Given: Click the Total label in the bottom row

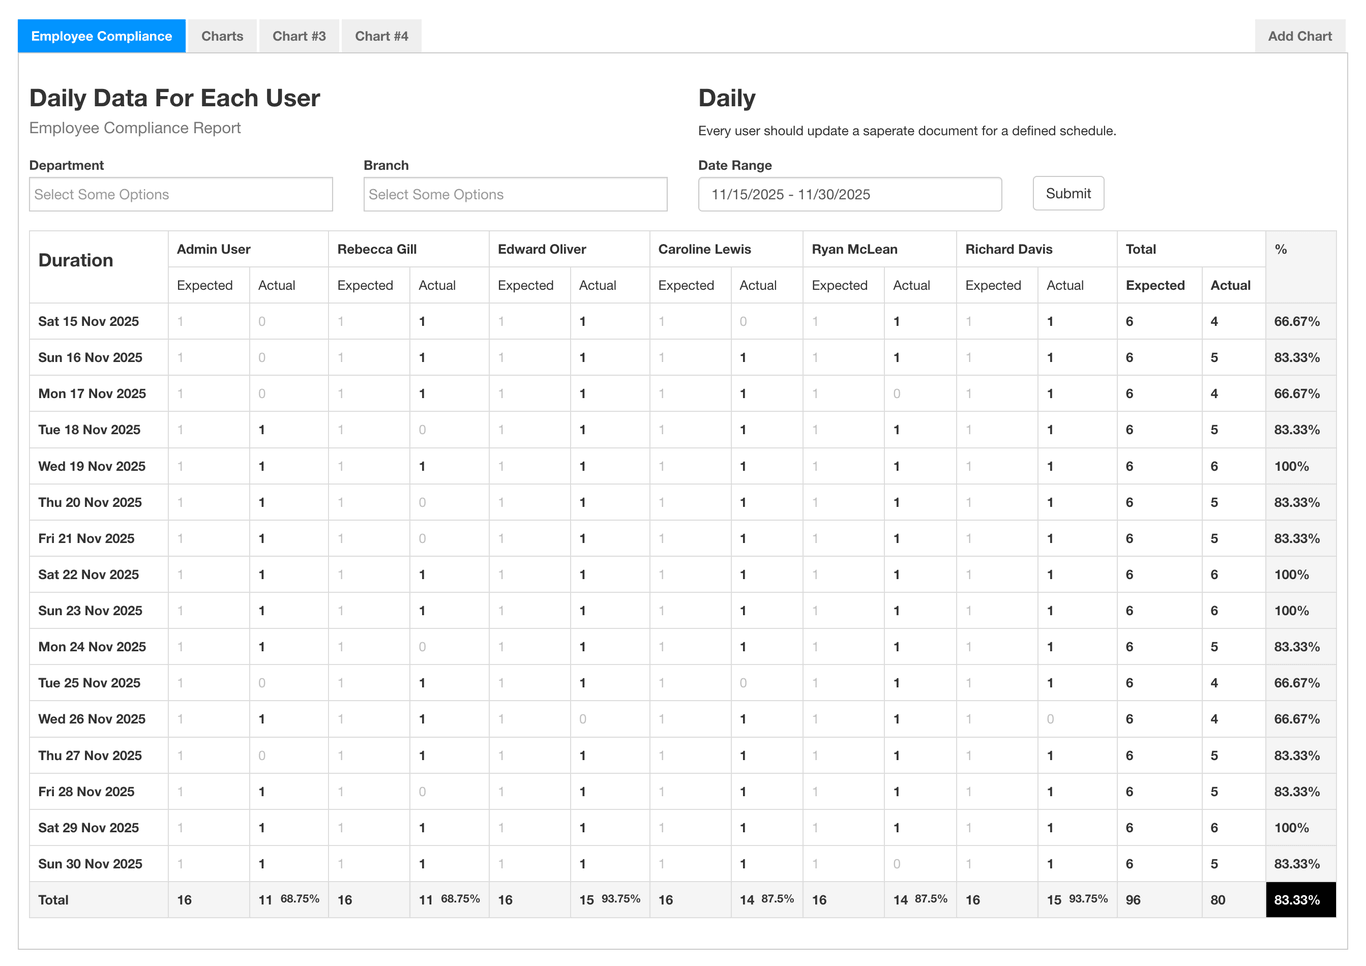Looking at the screenshot, I should tap(53, 900).
